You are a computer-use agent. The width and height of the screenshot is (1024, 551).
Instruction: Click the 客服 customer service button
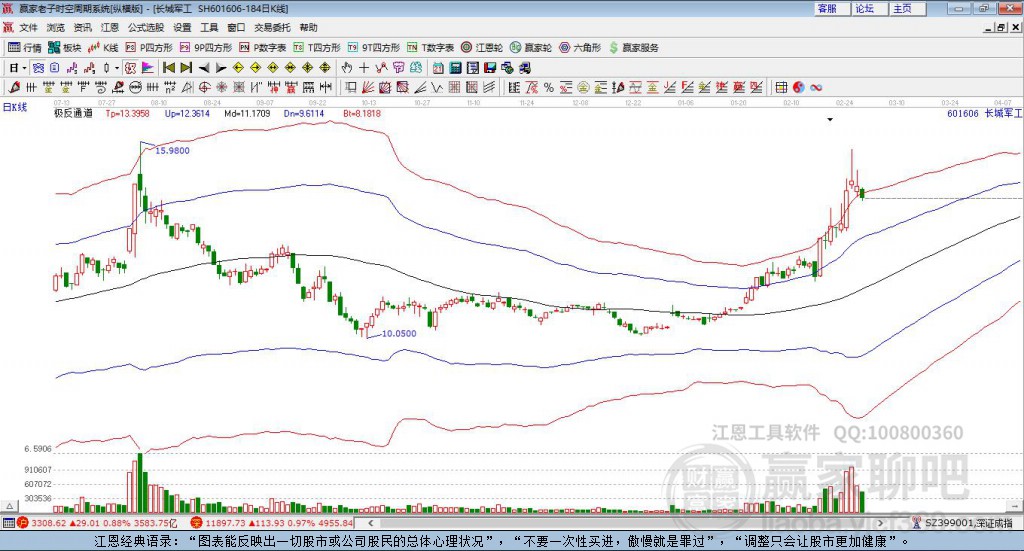pos(832,8)
